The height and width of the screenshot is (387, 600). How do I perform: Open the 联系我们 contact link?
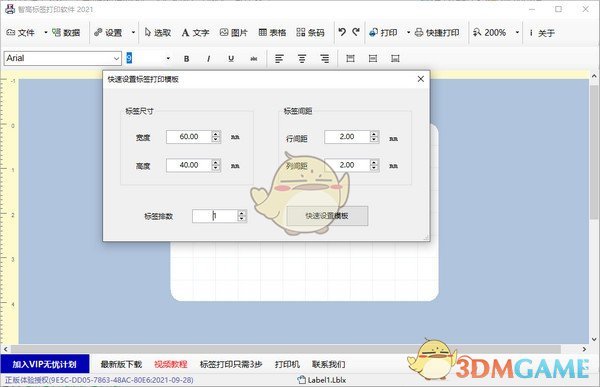(329, 364)
